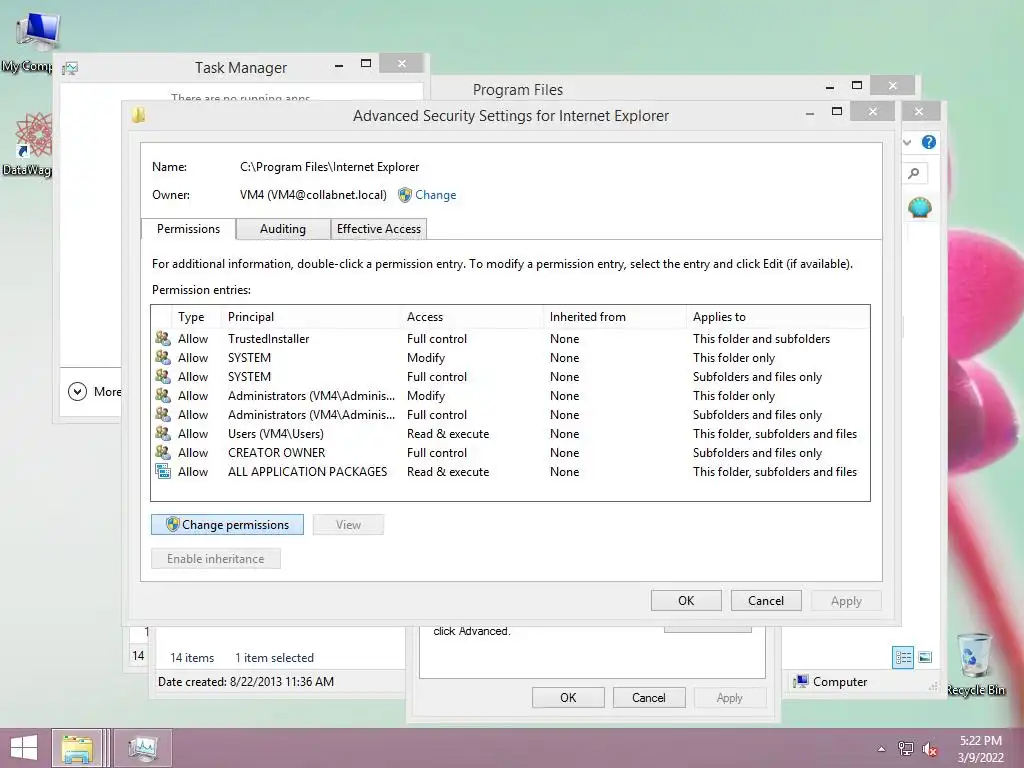Click the icon beside SYSTEM Full control entry

(x=163, y=376)
